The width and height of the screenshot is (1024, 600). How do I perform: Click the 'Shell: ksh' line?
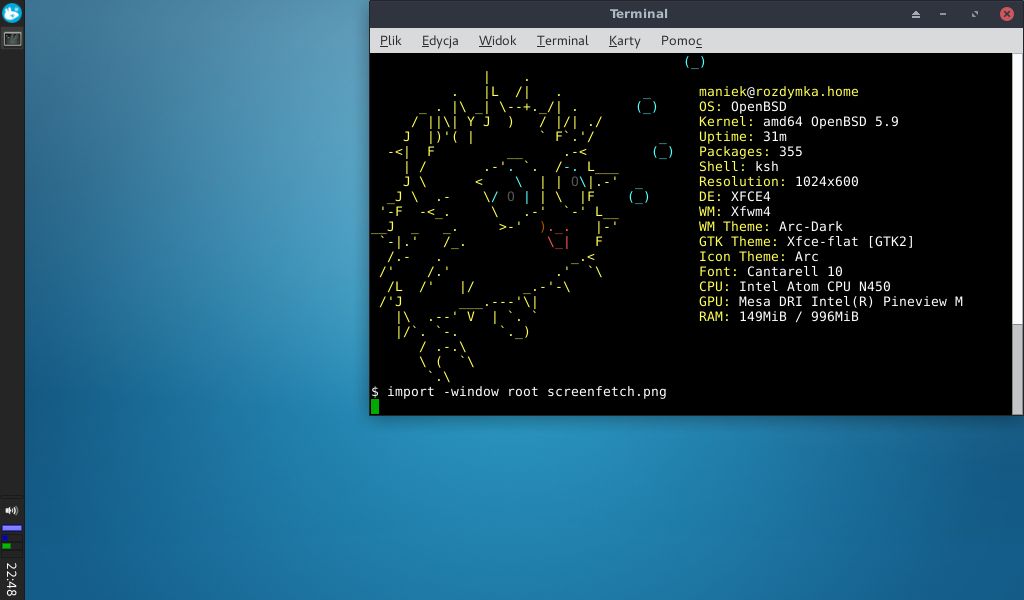pos(739,166)
